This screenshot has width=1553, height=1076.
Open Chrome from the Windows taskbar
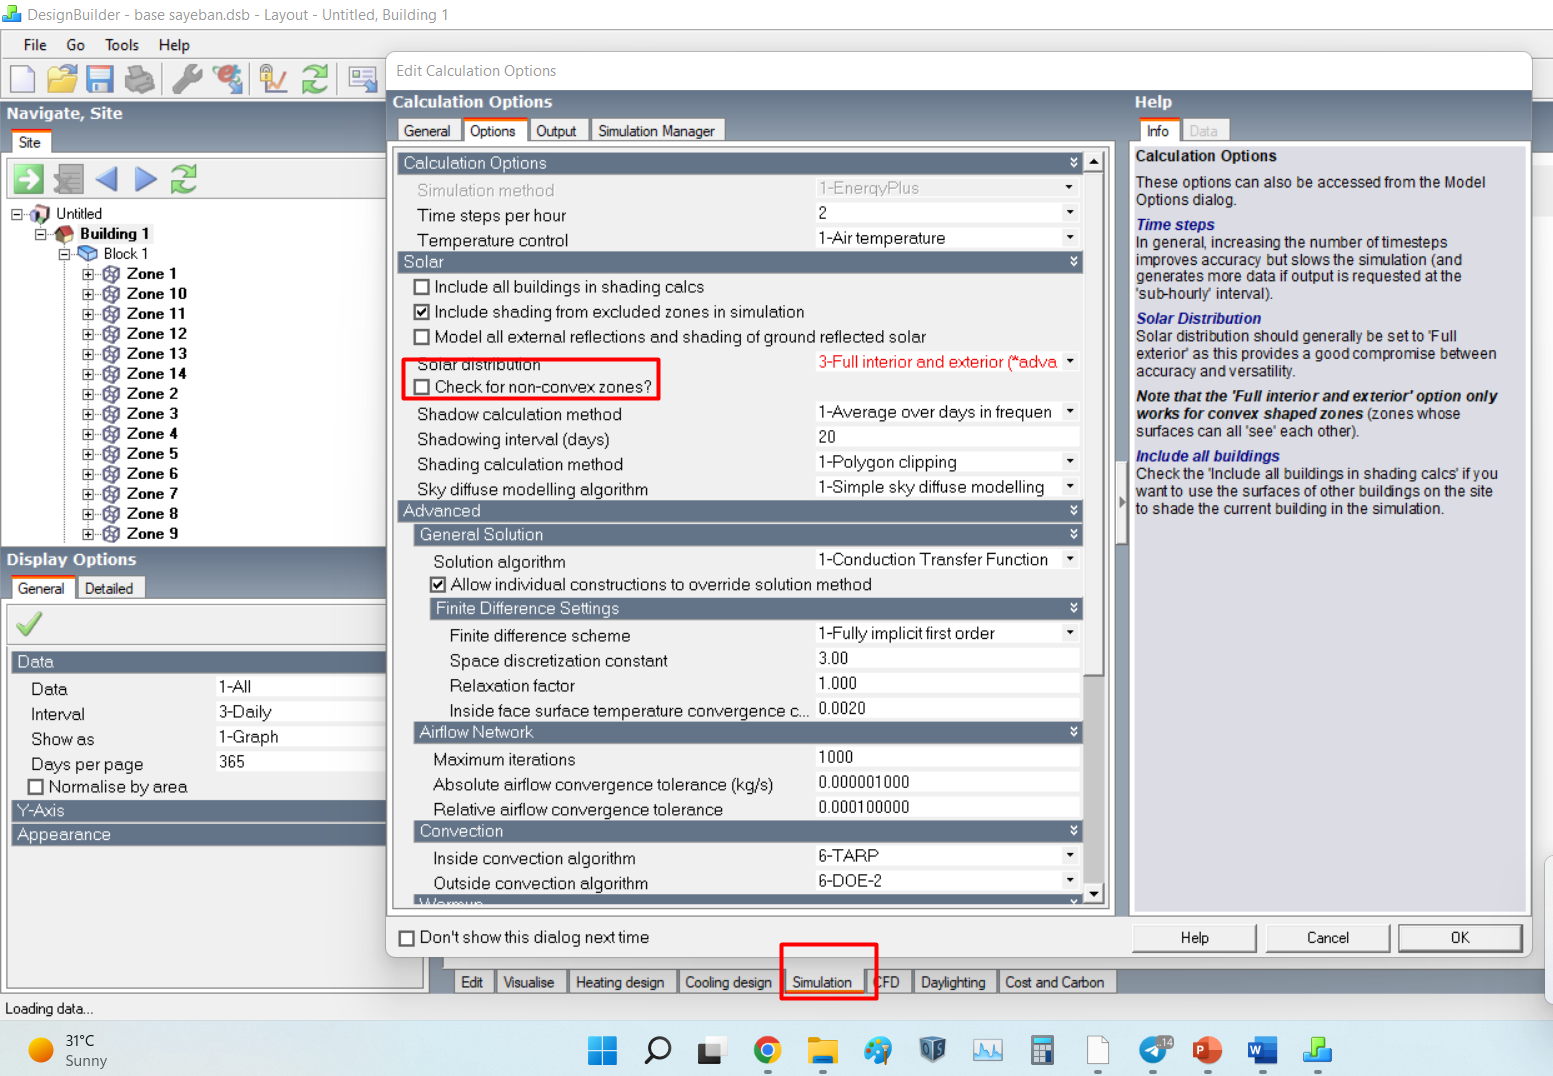767,1050
